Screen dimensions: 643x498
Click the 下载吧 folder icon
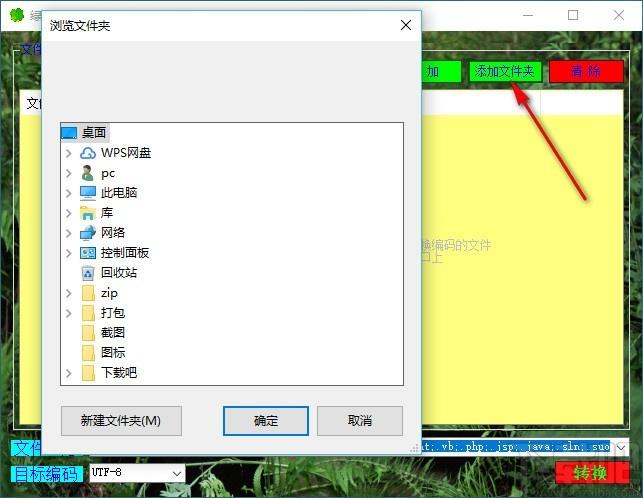click(88, 373)
